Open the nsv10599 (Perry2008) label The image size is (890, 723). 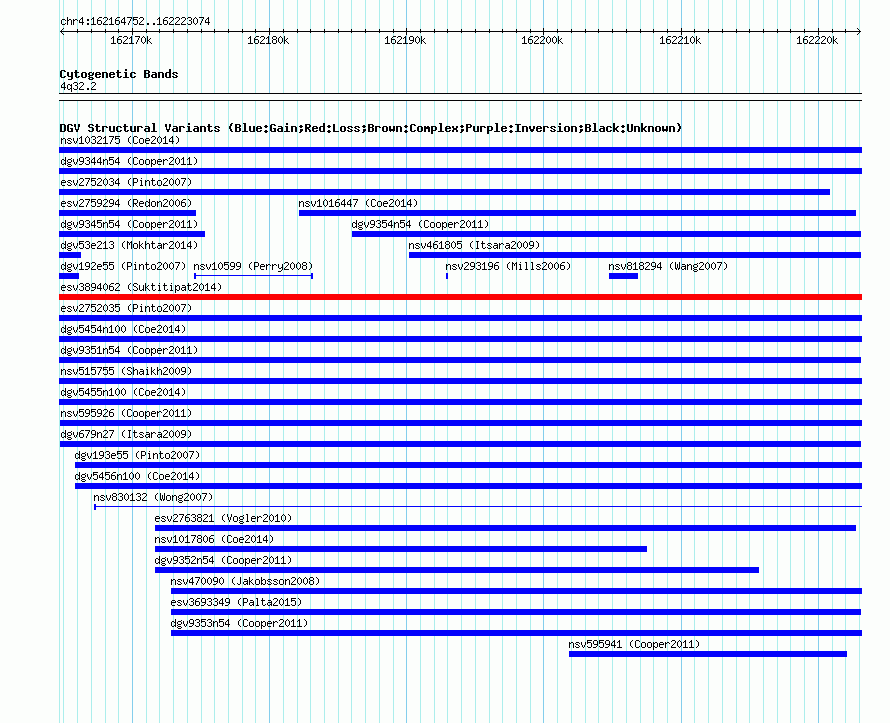[x=253, y=266]
